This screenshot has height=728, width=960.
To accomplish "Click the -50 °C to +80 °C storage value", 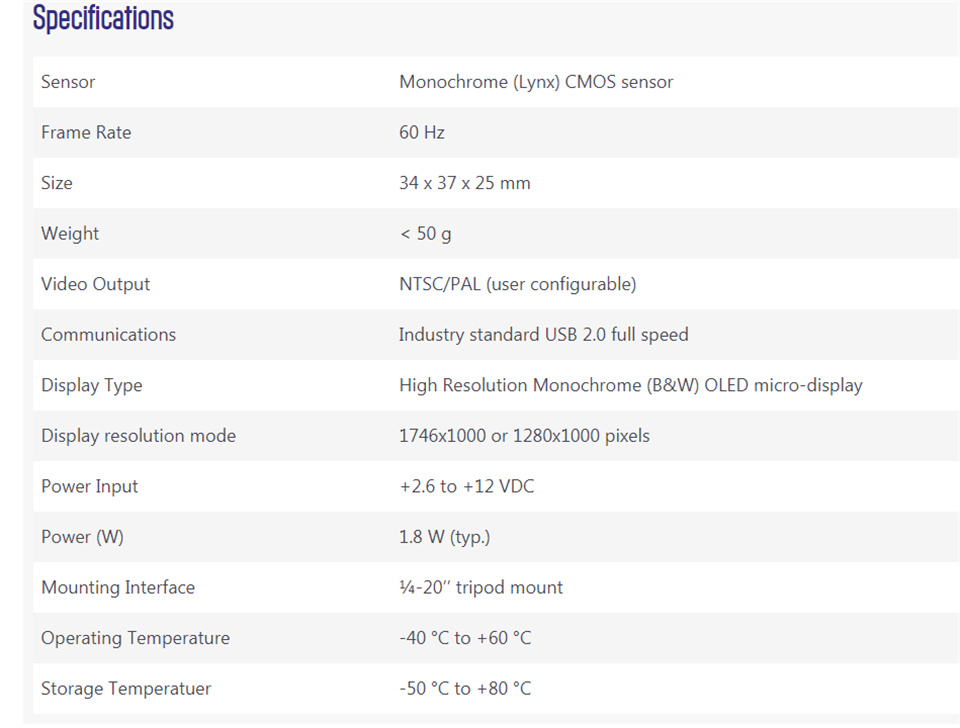I will click(x=465, y=688).
